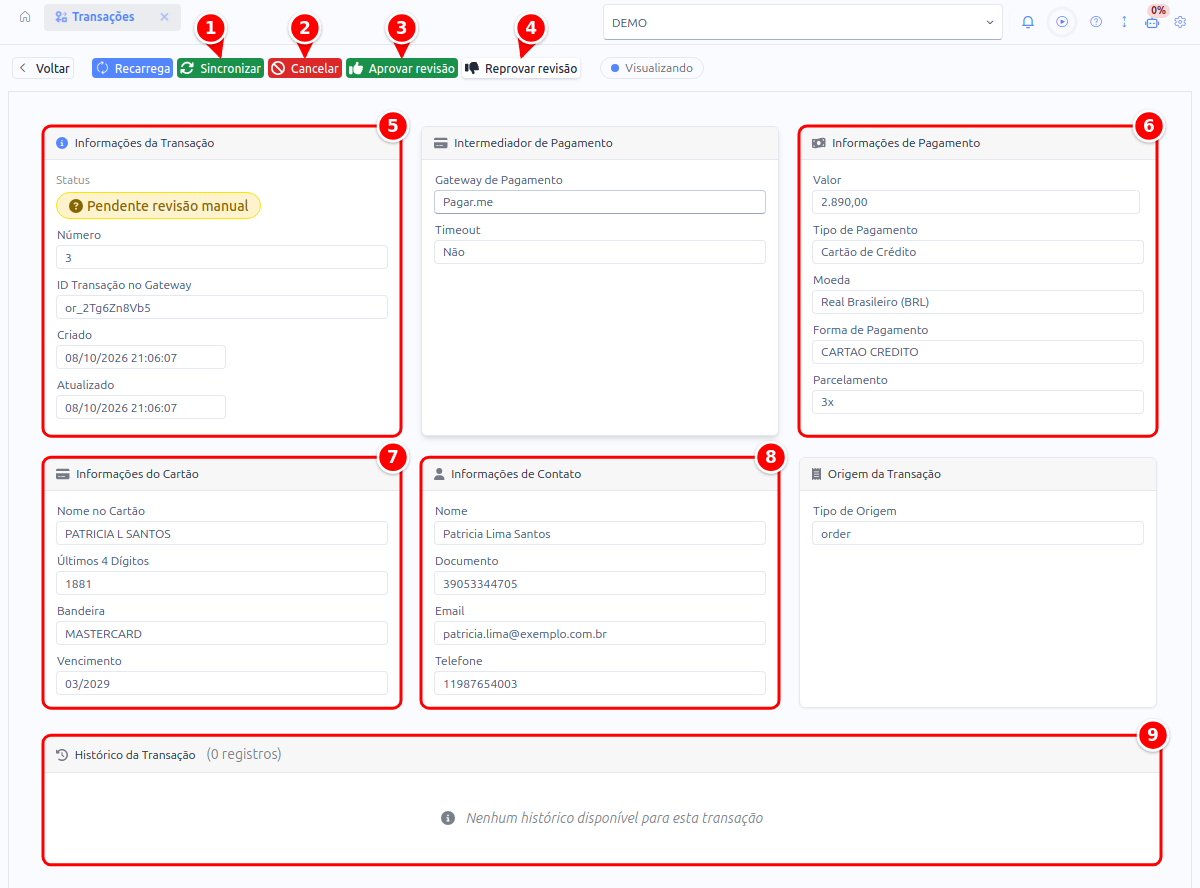Click the Moeda field showing Real Brasileiro
The height and width of the screenshot is (888, 1200).
click(978, 302)
